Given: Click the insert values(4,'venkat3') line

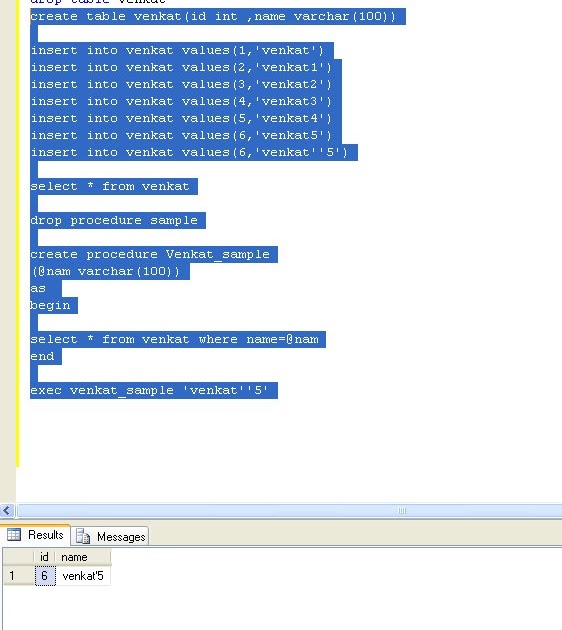Looking at the screenshot, I should 181,101.
